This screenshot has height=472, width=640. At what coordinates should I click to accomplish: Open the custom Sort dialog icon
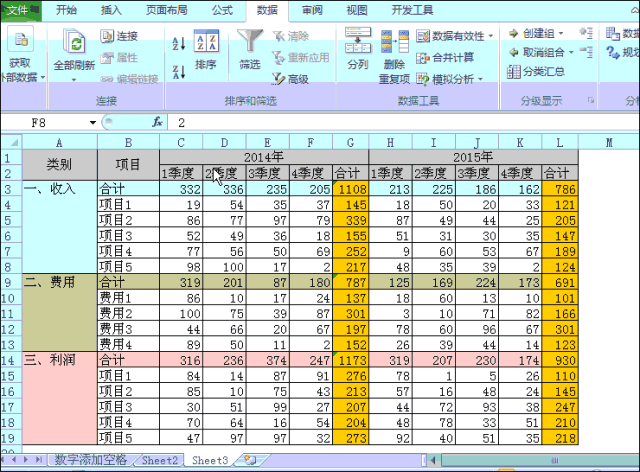(x=206, y=41)
